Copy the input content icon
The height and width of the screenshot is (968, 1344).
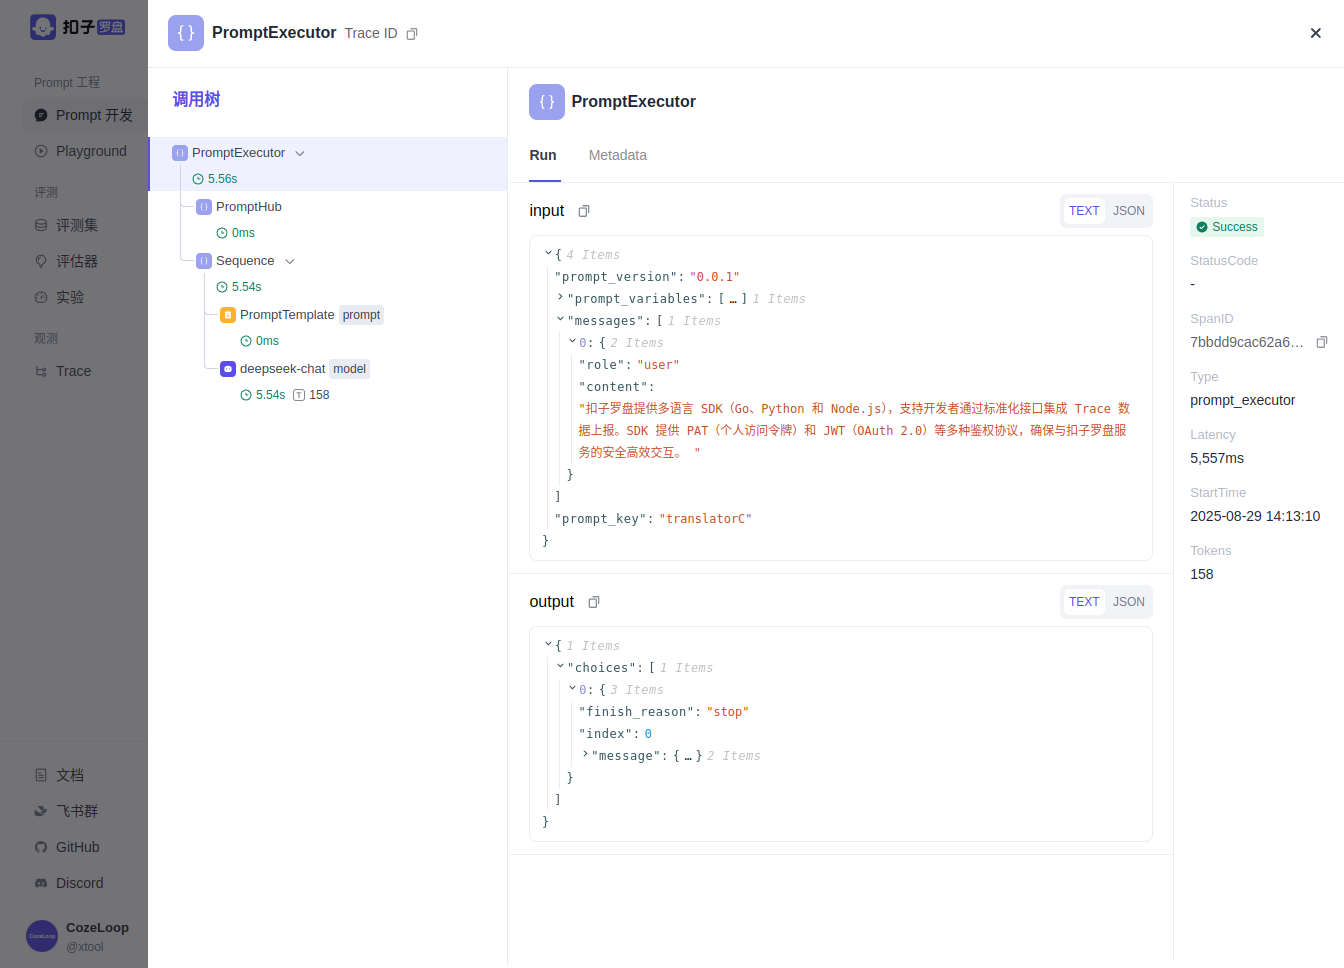(584, 211)
